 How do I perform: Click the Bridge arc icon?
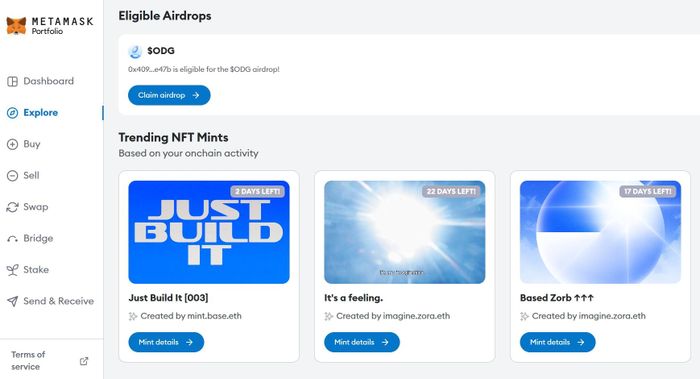point(12,239)
